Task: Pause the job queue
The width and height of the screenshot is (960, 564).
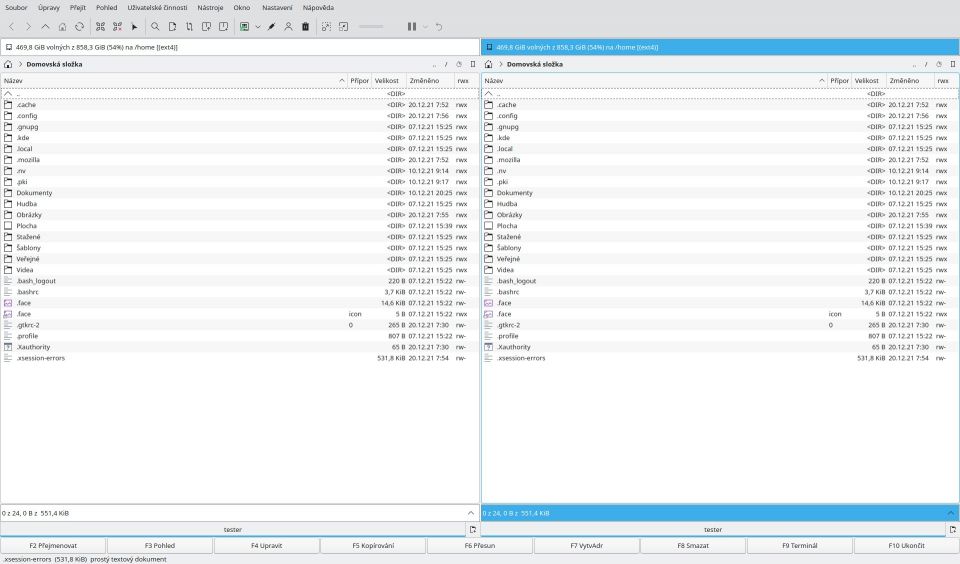Action: click(412, 27)
